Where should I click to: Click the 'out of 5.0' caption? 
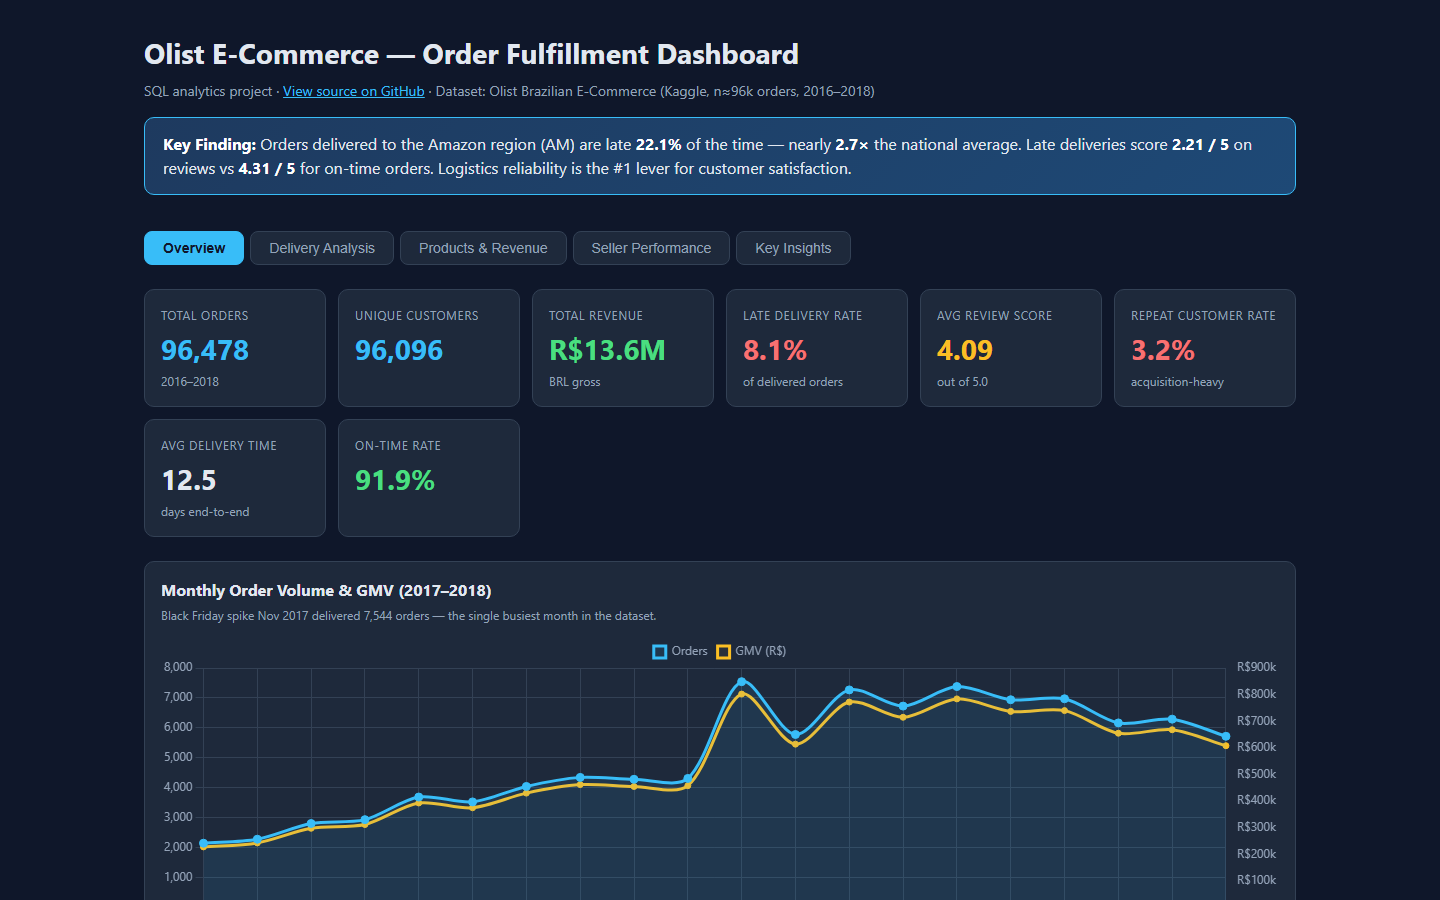[962, 382]
